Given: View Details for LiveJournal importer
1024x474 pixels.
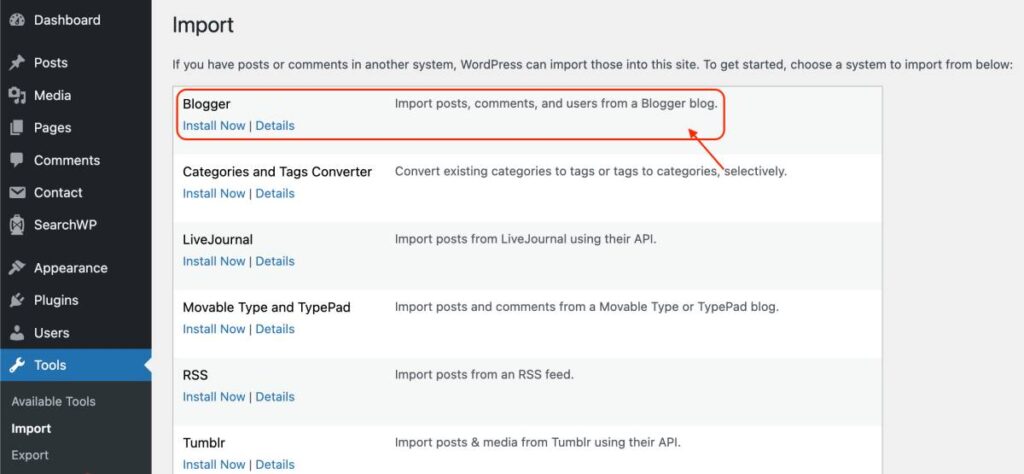Looking at the screenshot, I should click(x=275, y=261).
